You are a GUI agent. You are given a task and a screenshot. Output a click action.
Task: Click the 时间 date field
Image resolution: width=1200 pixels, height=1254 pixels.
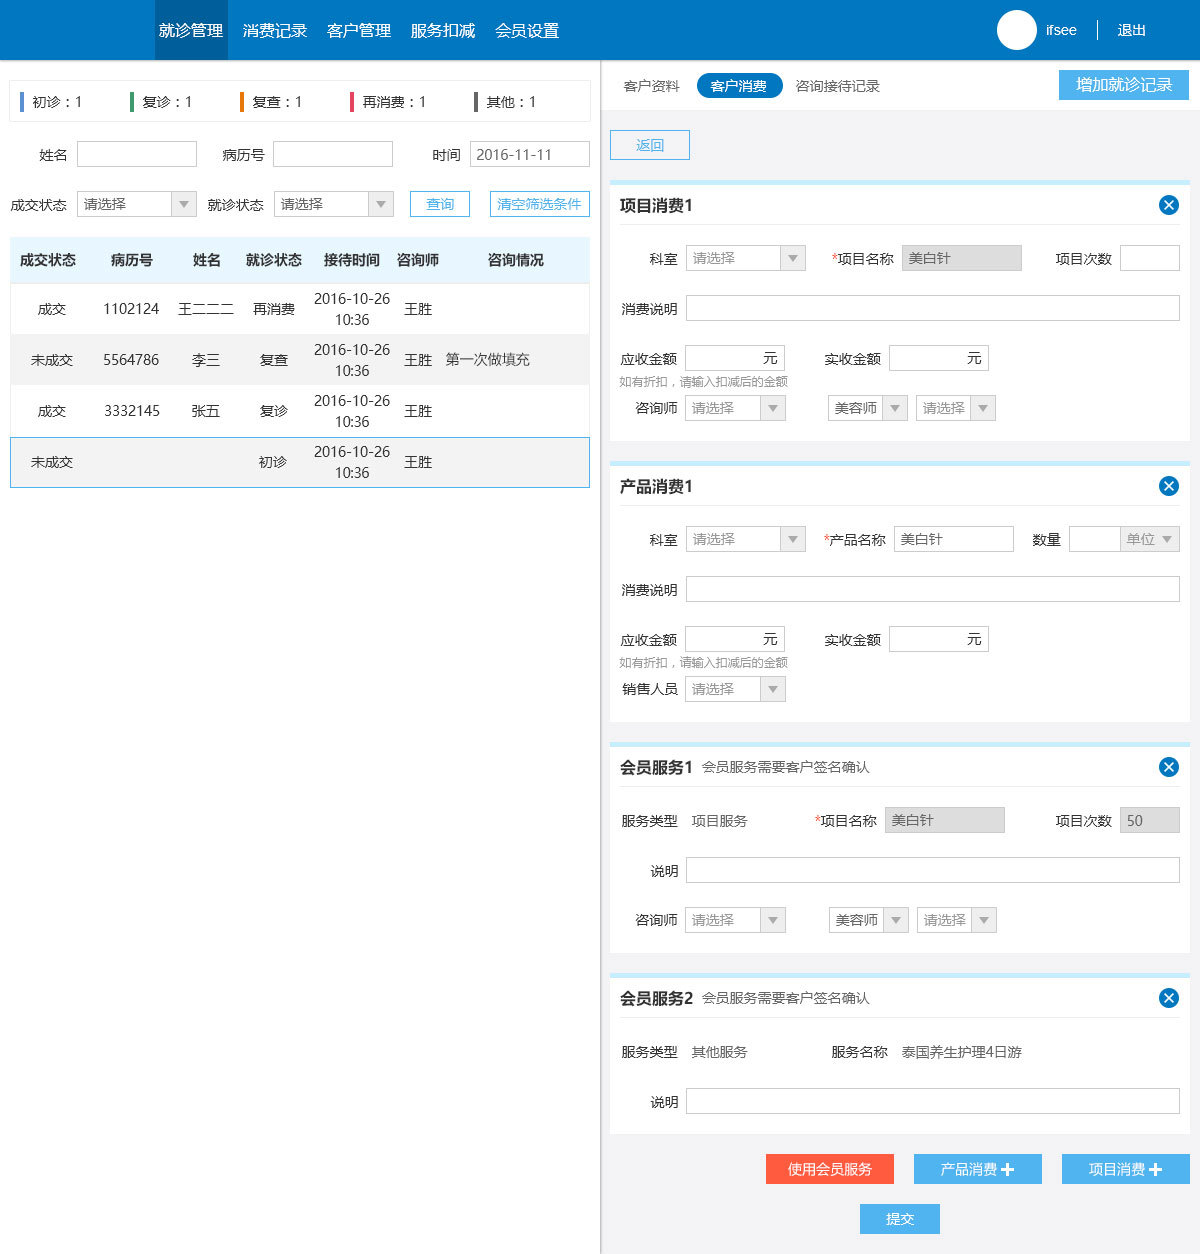[x=530, y=154]
